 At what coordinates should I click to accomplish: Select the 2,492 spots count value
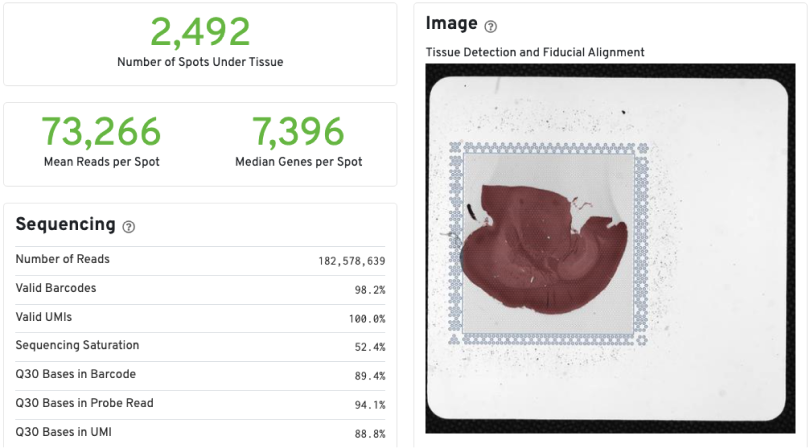click(x=200, y=32)
